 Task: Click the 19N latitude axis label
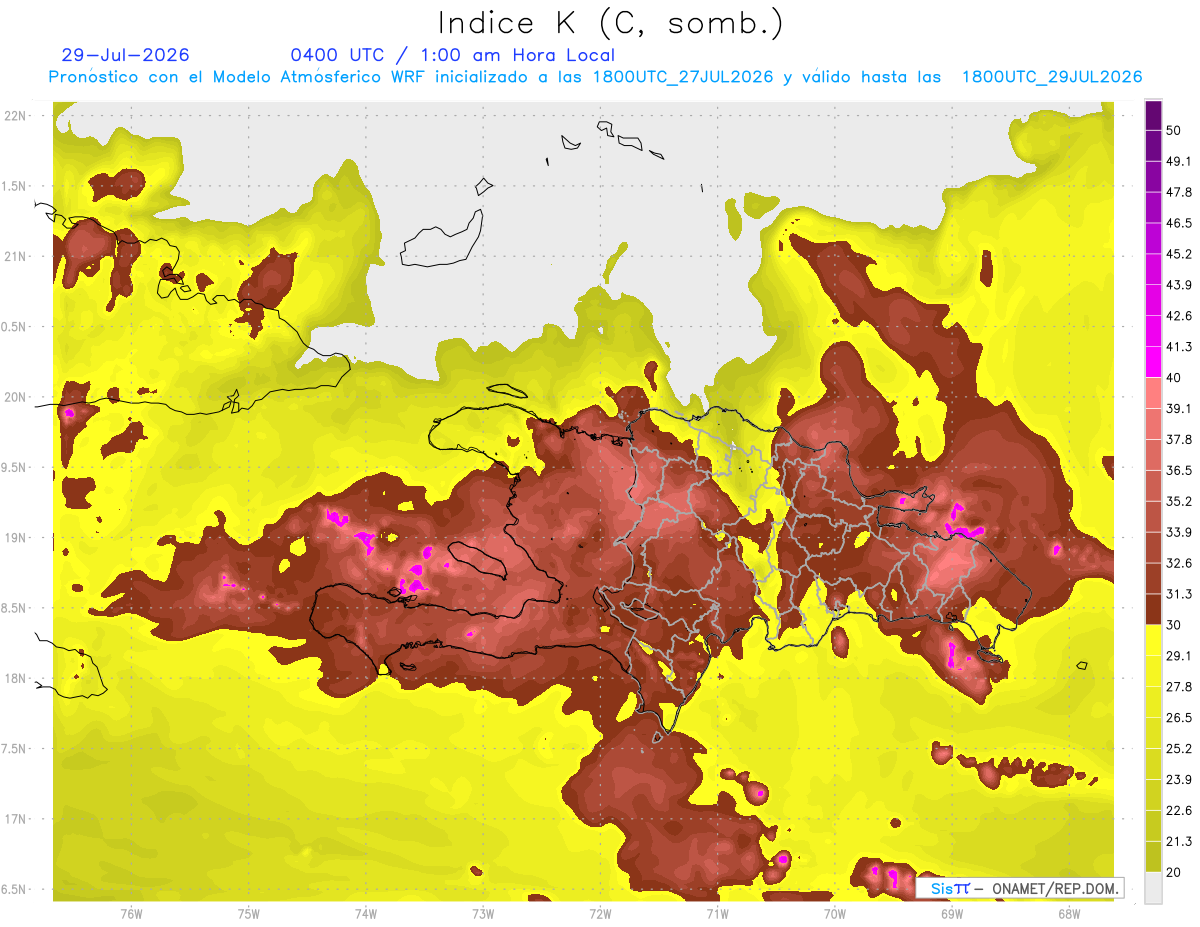tap(16, 537)
